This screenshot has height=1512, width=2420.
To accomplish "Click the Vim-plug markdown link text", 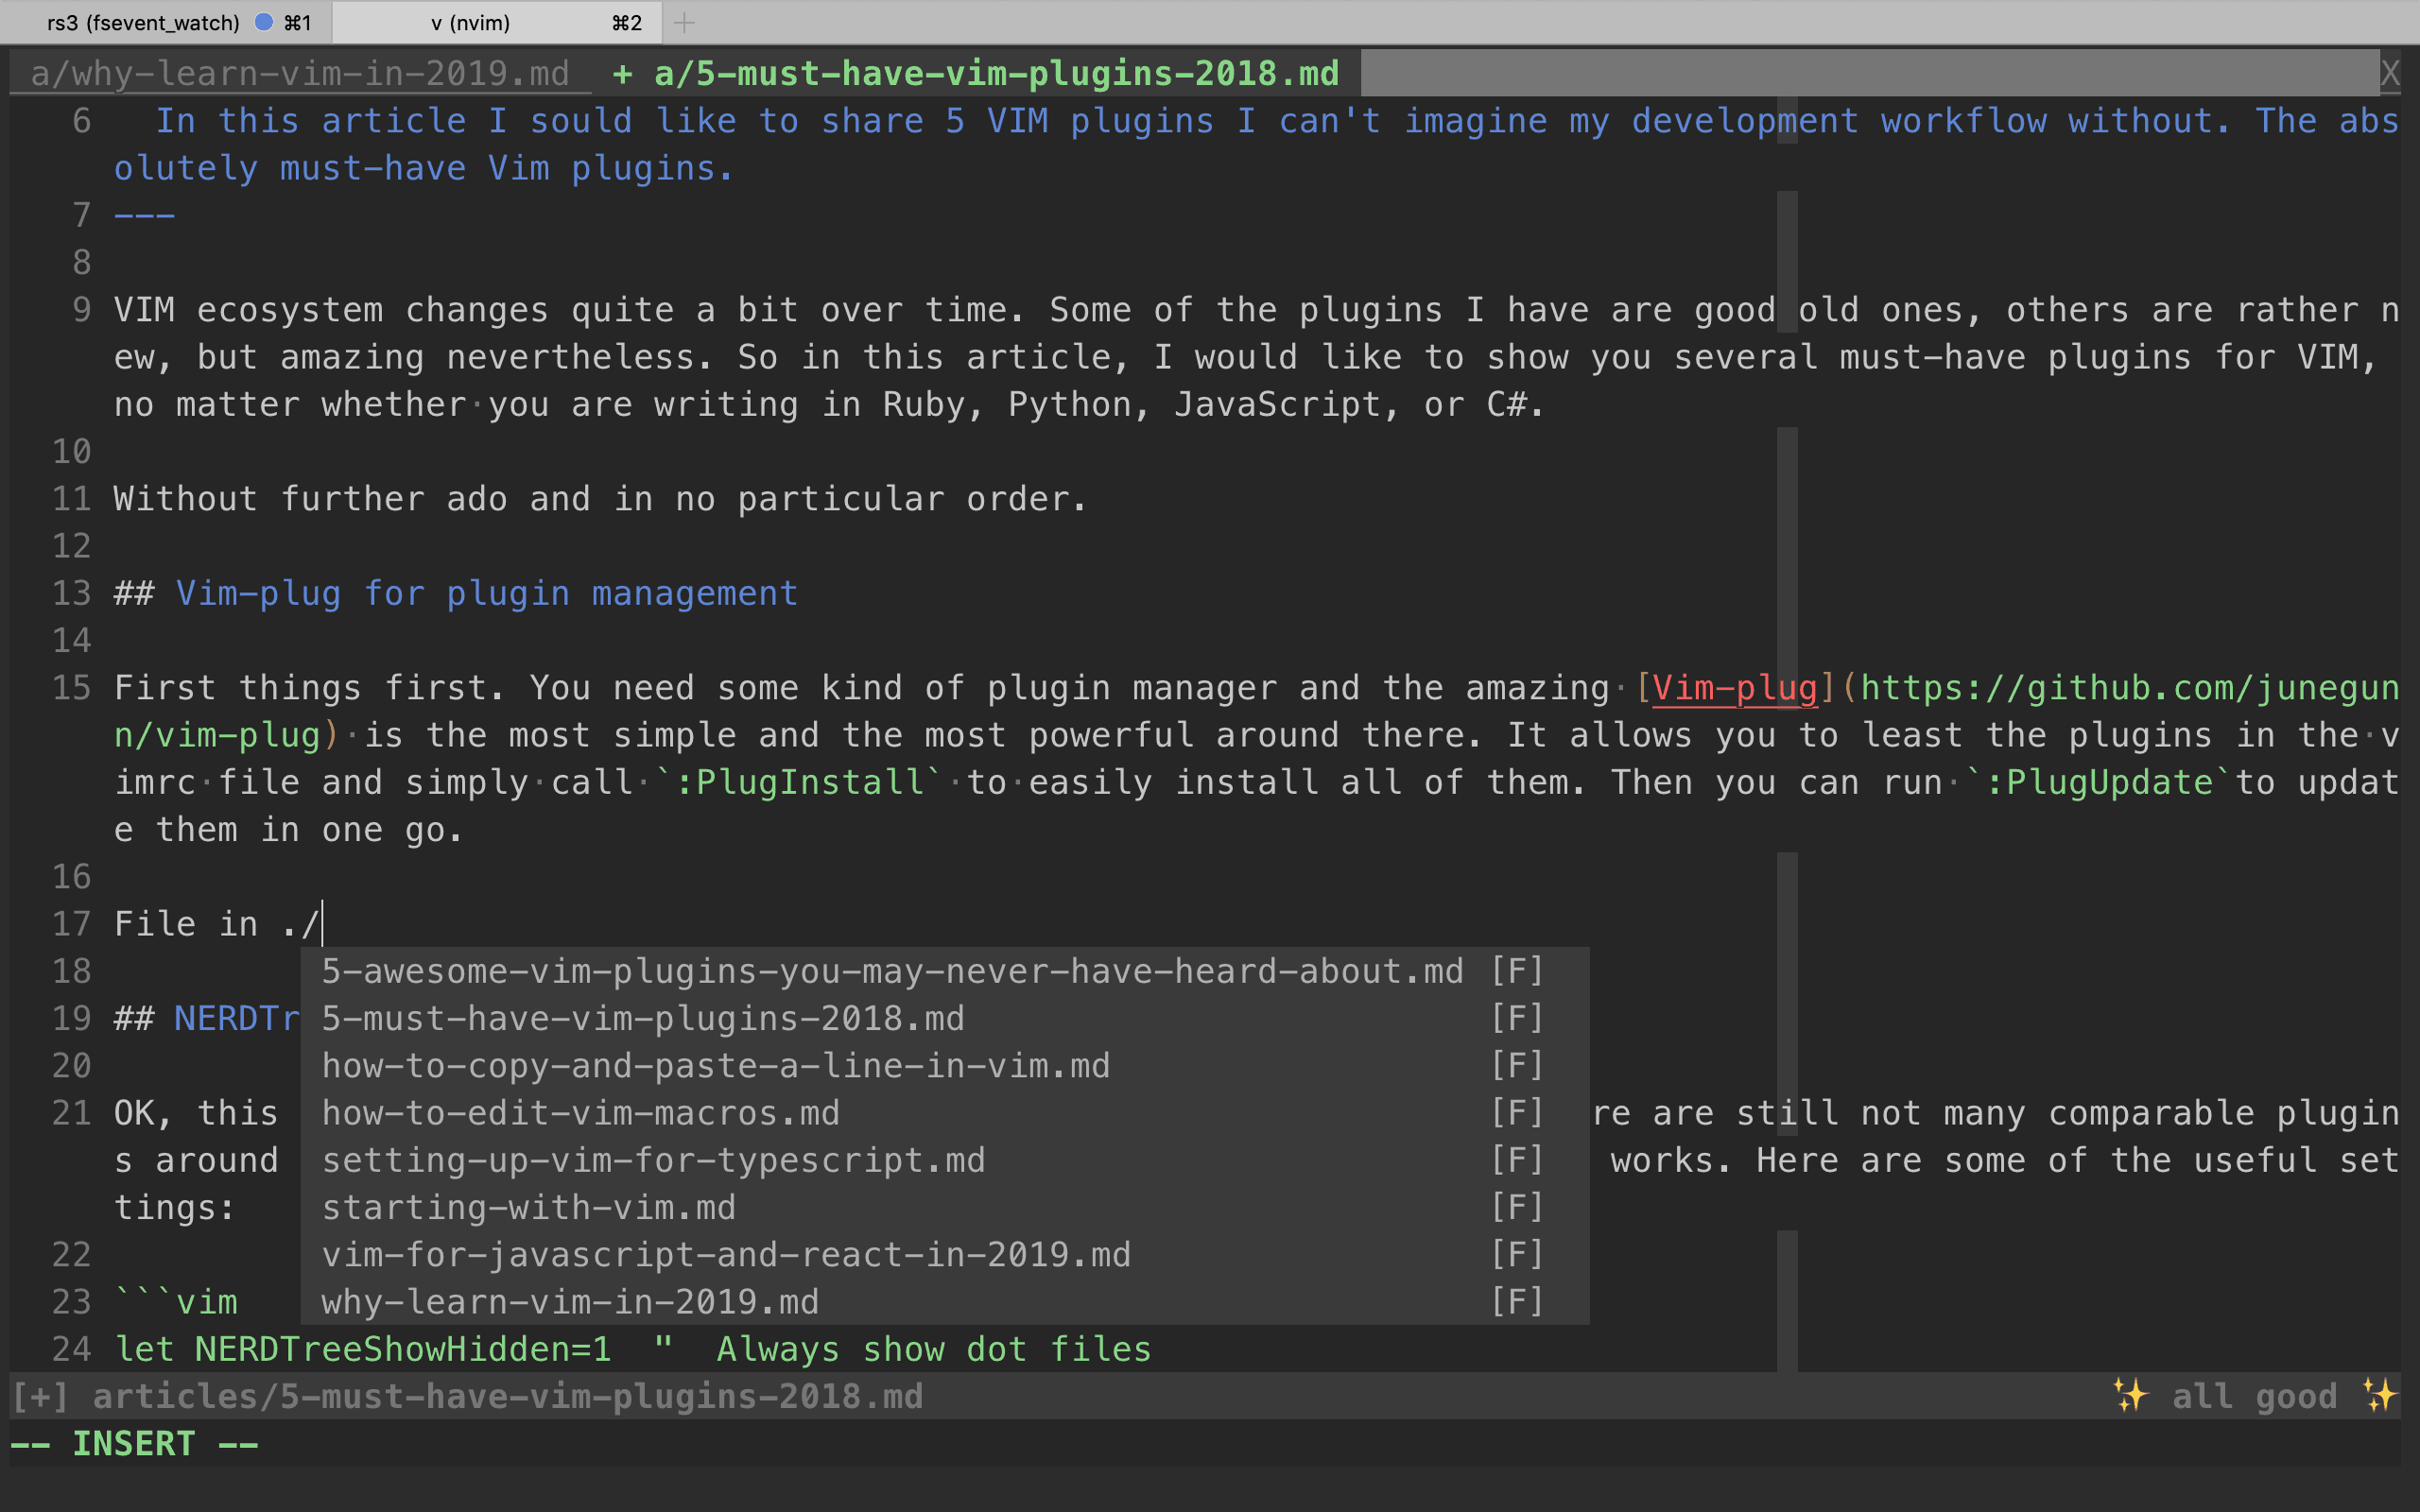I will 1734,688.
